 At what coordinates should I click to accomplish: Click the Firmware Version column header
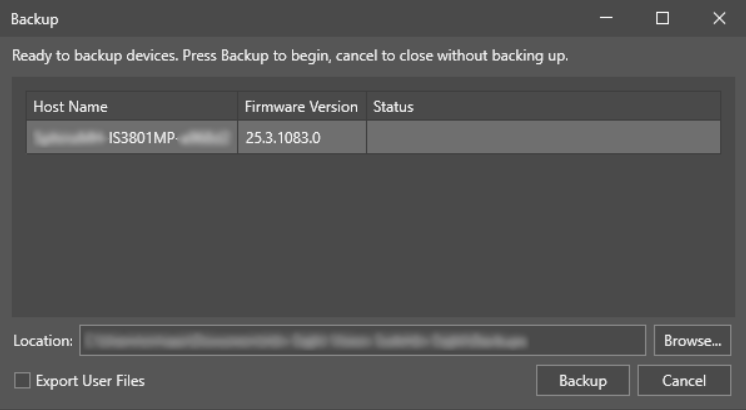pyautogui.click(x=301, y=106)
